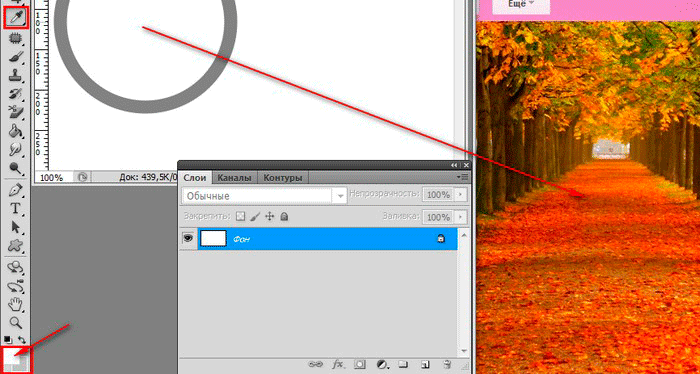Expand the Непрозрачность opacity arrow
Viewport: 700px width, 374px height.
pos(460,195)
